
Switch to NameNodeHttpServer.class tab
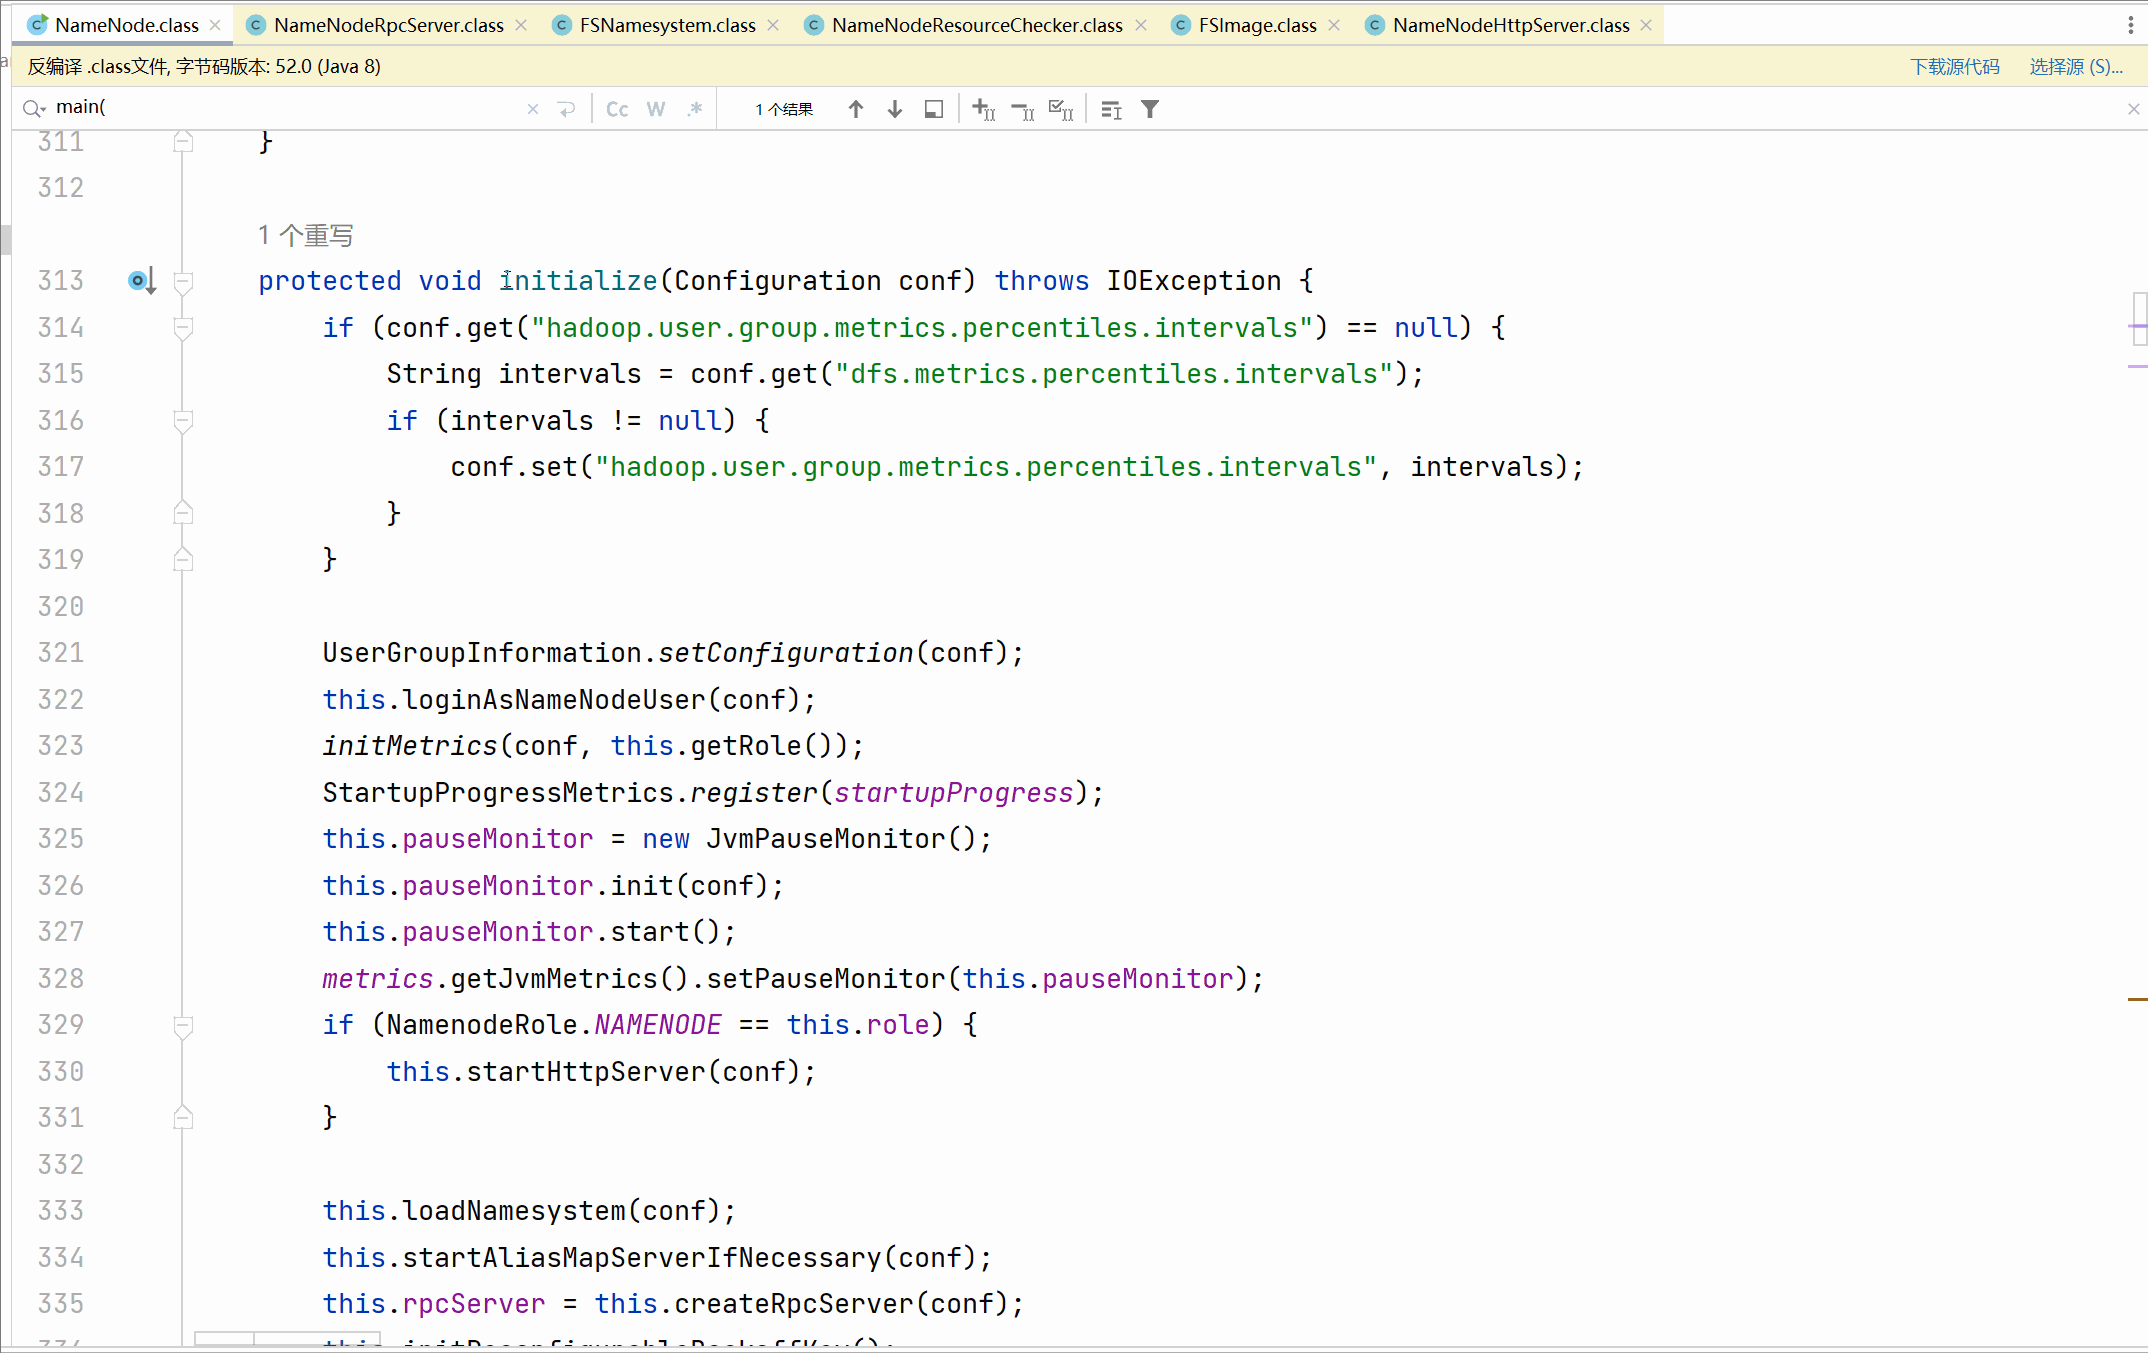pos(1510,25)
